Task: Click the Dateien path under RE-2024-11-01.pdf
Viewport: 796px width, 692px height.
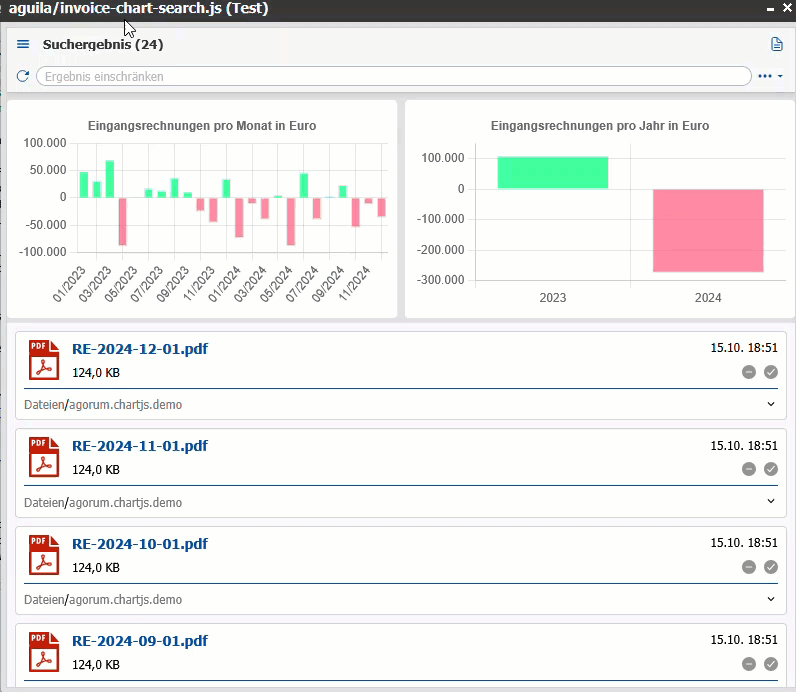Action: [42, 503]
